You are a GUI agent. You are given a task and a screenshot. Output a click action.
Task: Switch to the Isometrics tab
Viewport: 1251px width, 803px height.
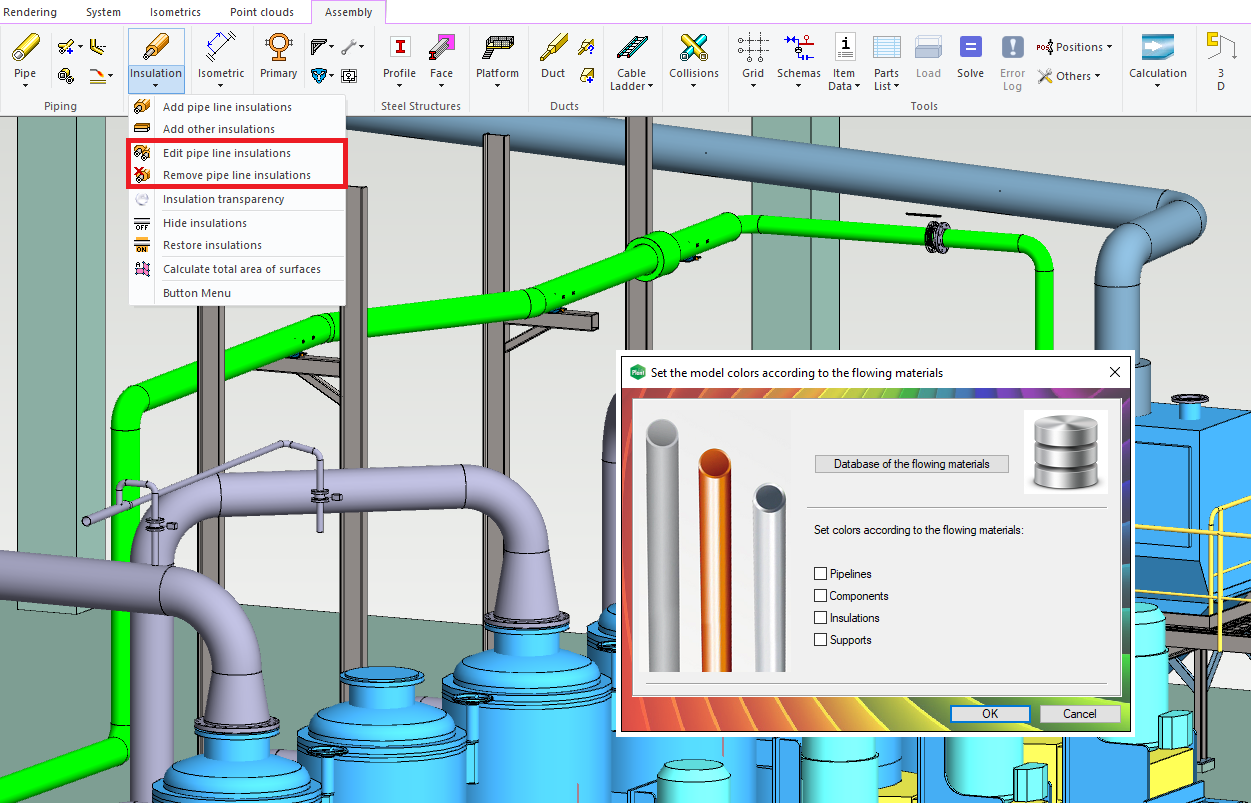click(x=175, y=12)
